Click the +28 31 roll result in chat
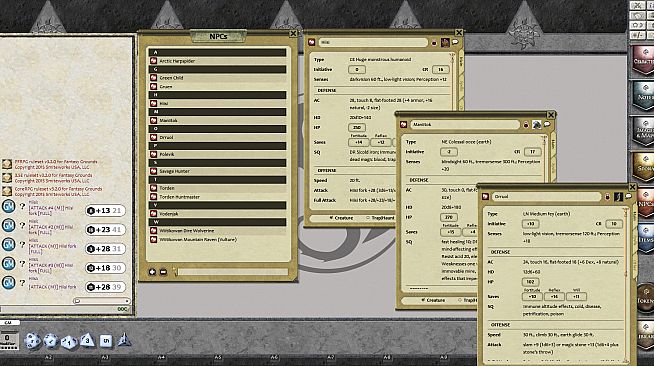 105,249
